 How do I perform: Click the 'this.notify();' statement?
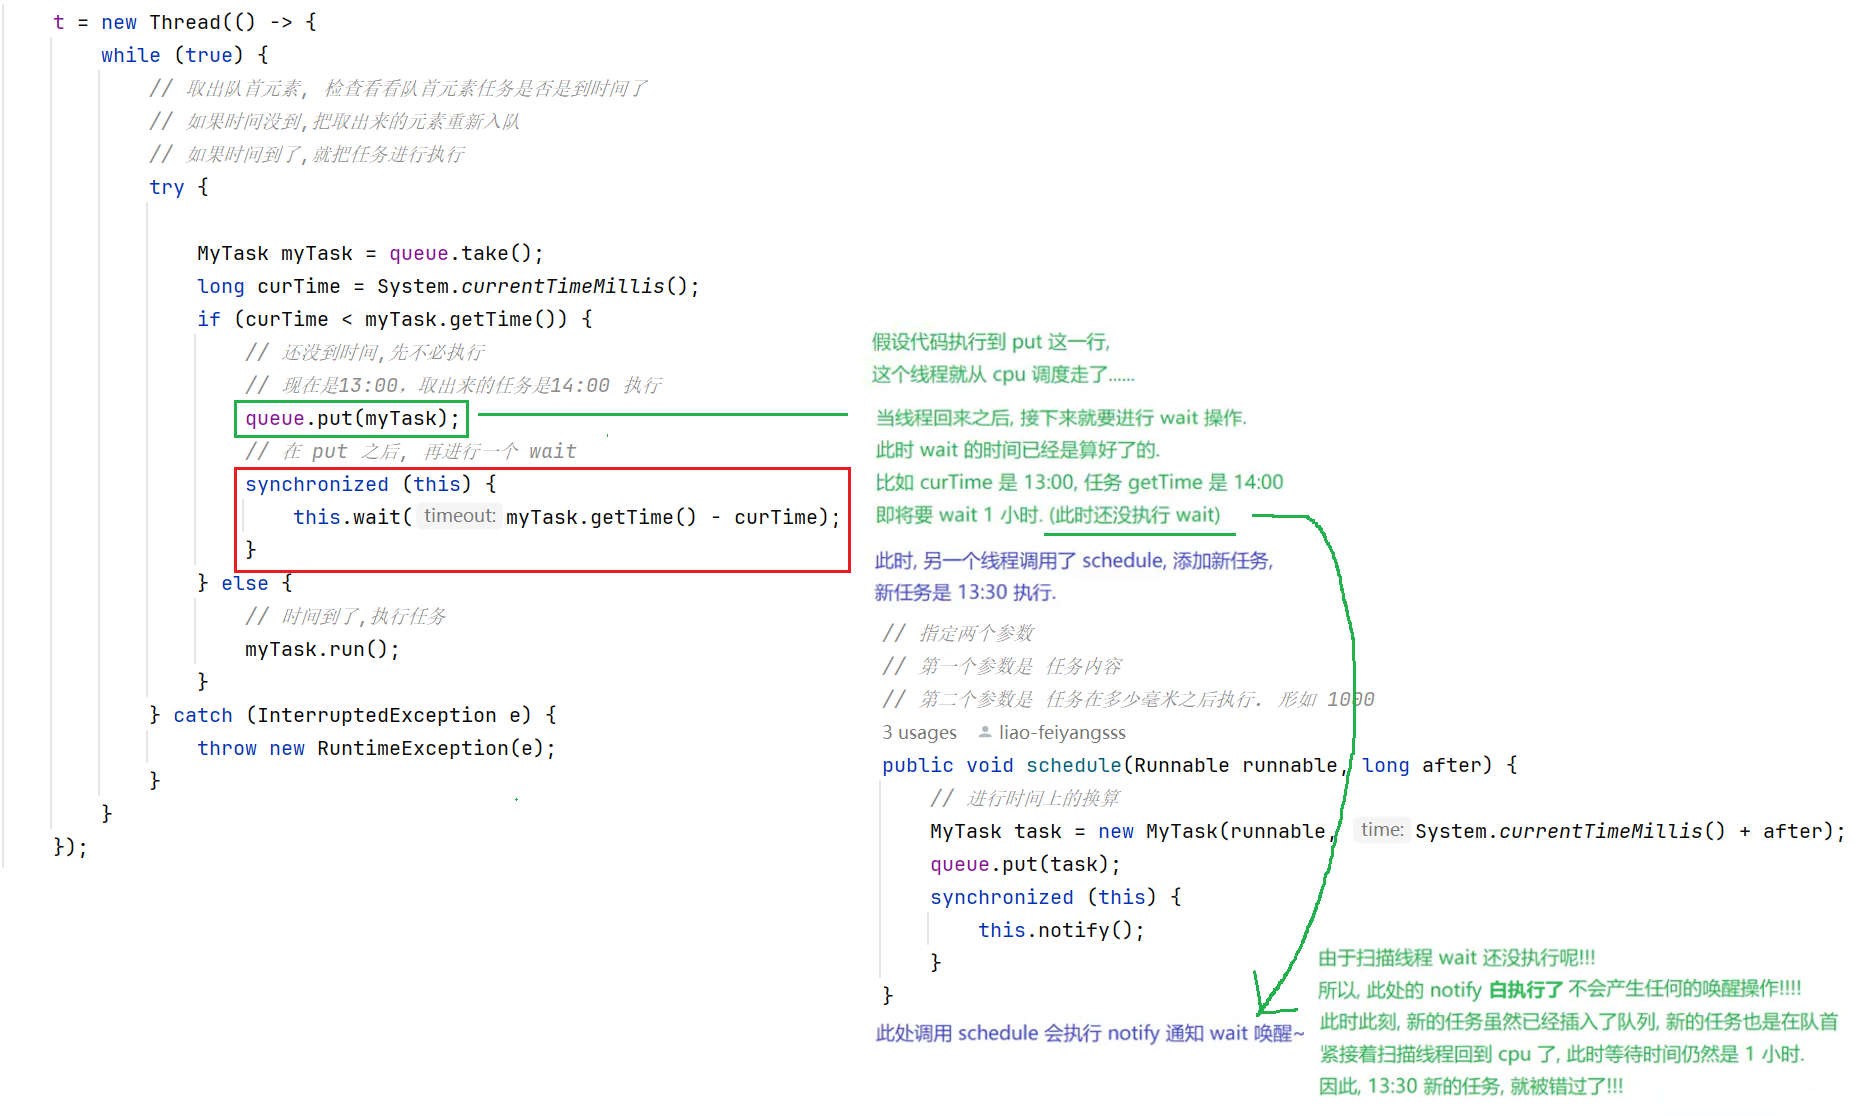click(1061, 930)
